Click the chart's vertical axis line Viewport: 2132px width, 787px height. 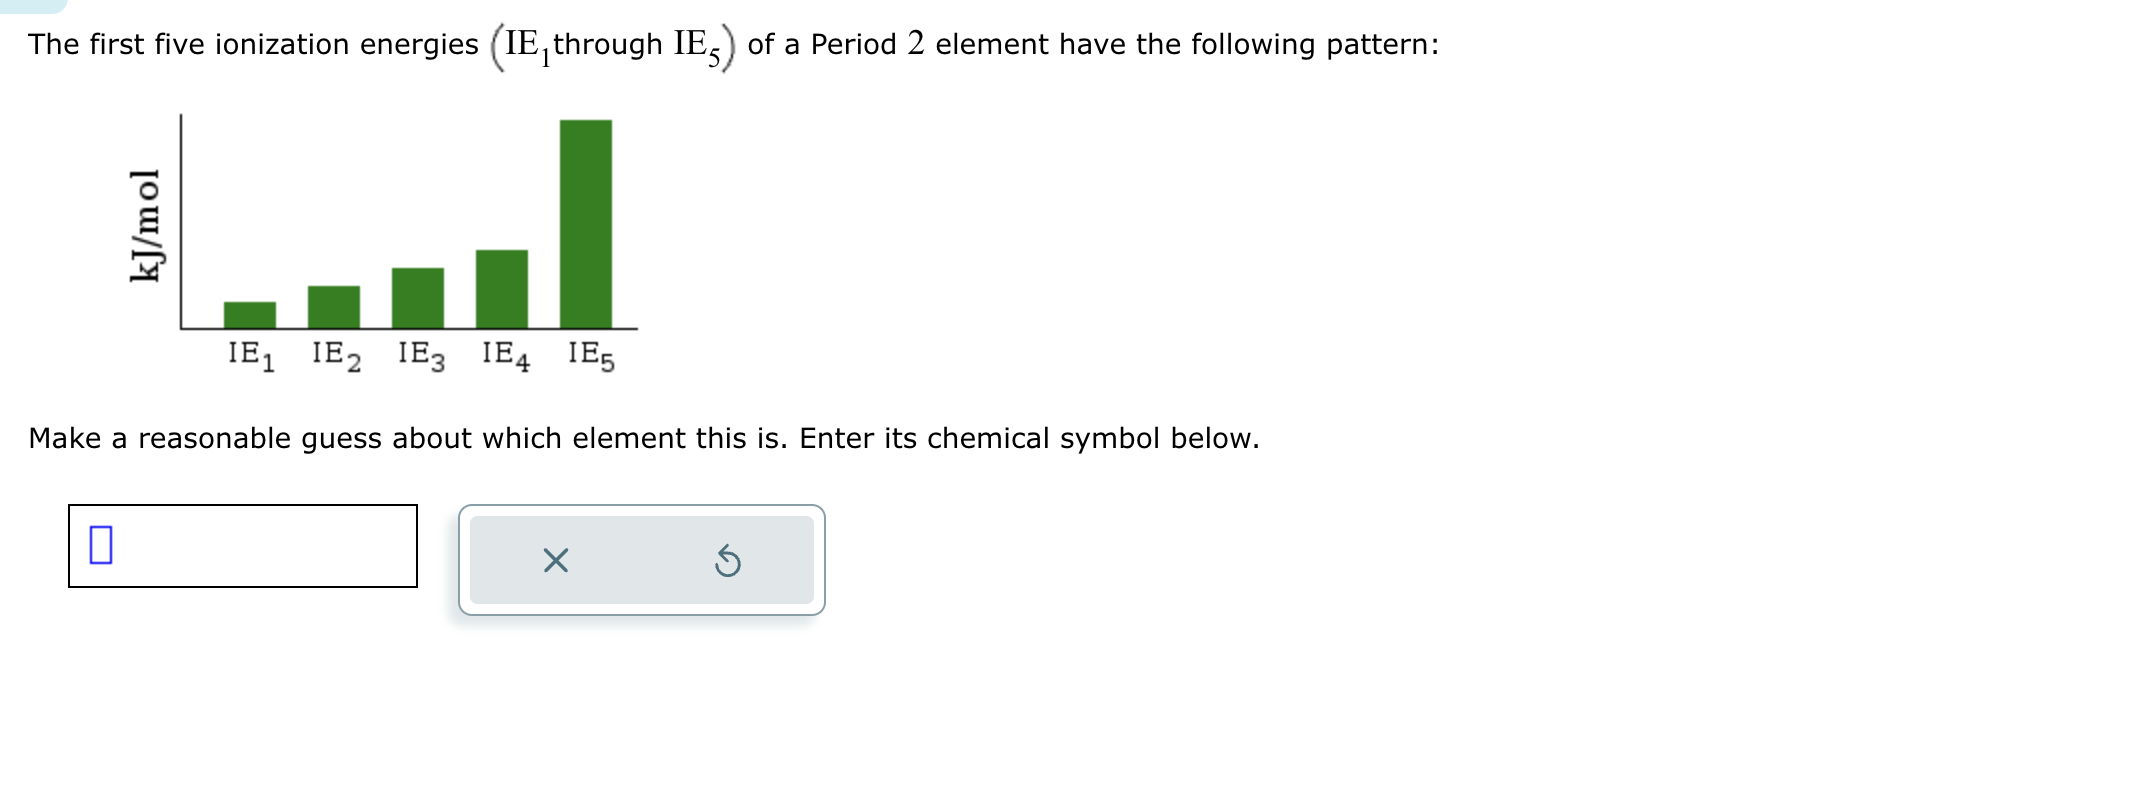point(181,220)
